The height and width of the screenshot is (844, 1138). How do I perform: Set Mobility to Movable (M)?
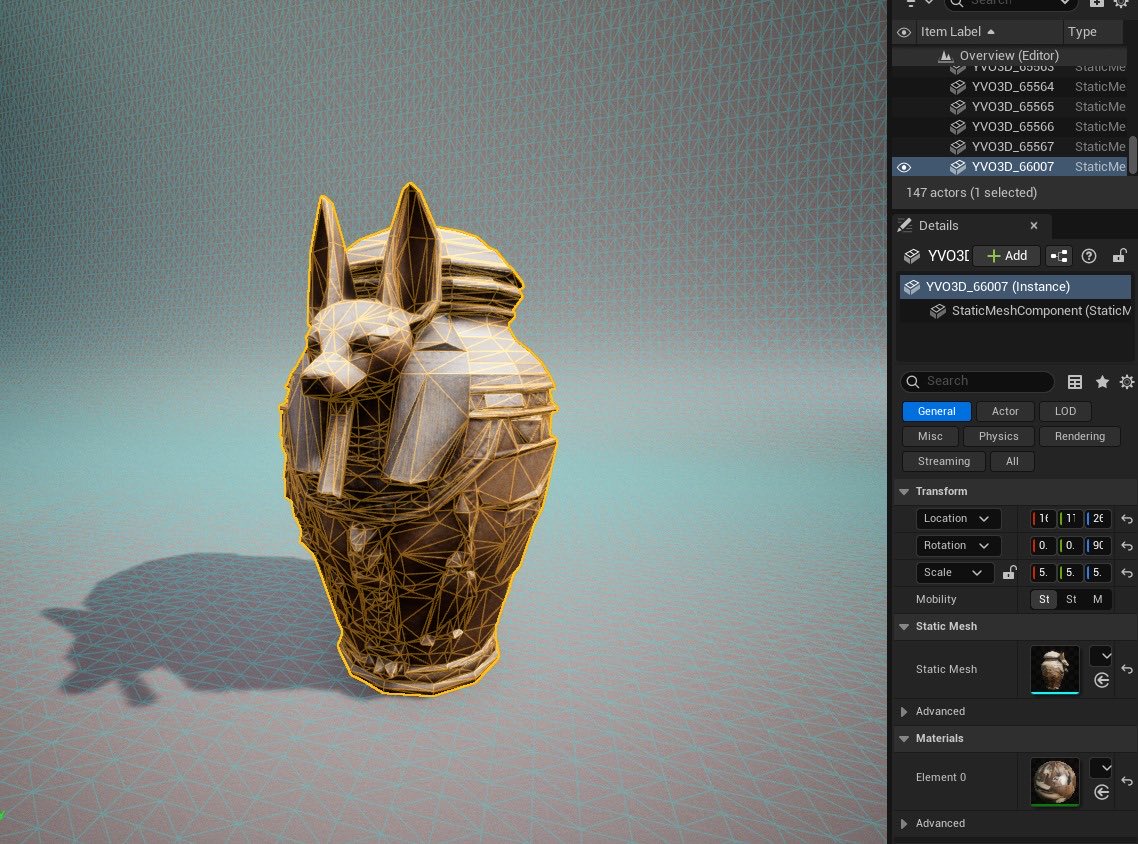(x=1097, y=599)
